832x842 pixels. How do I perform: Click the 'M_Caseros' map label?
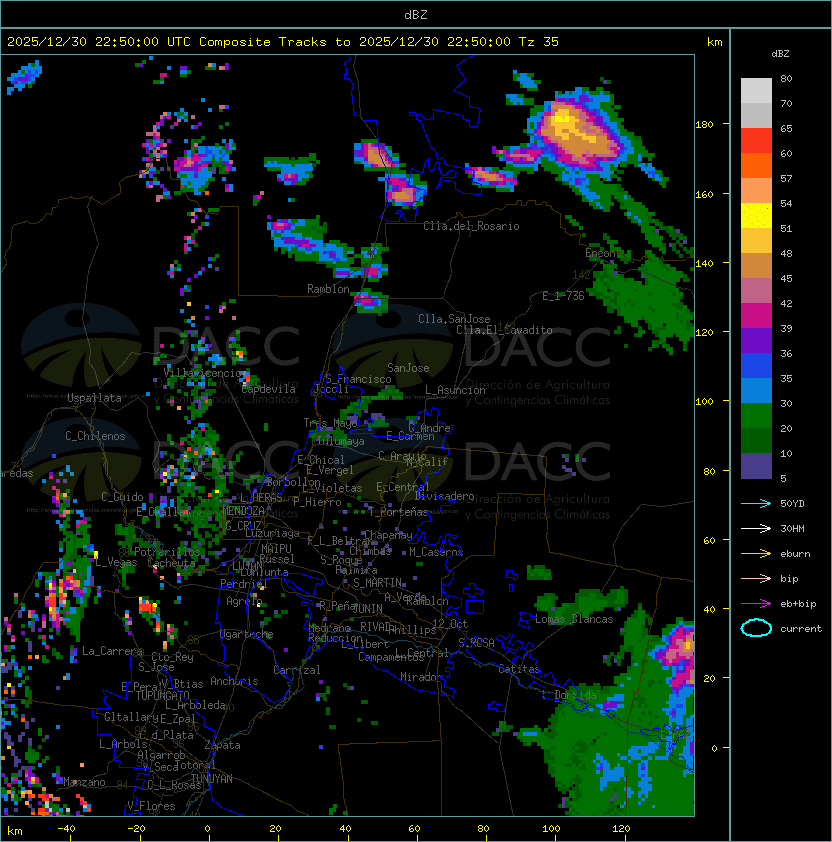coord(436,551)
